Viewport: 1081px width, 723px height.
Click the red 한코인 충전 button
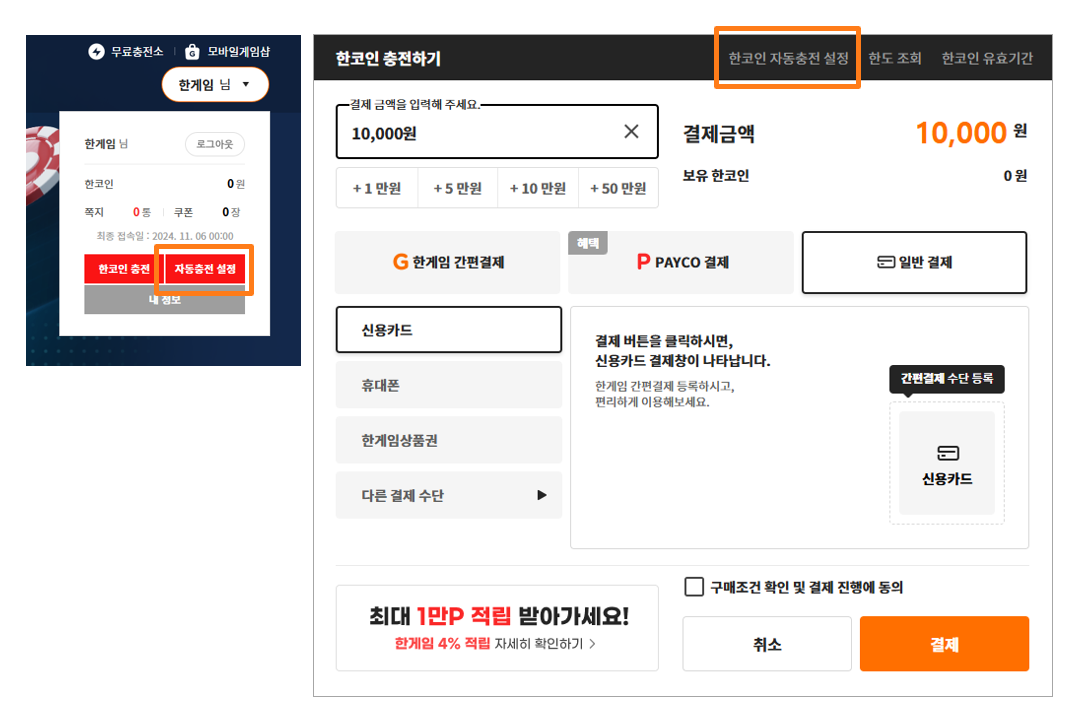pos(124,269)
